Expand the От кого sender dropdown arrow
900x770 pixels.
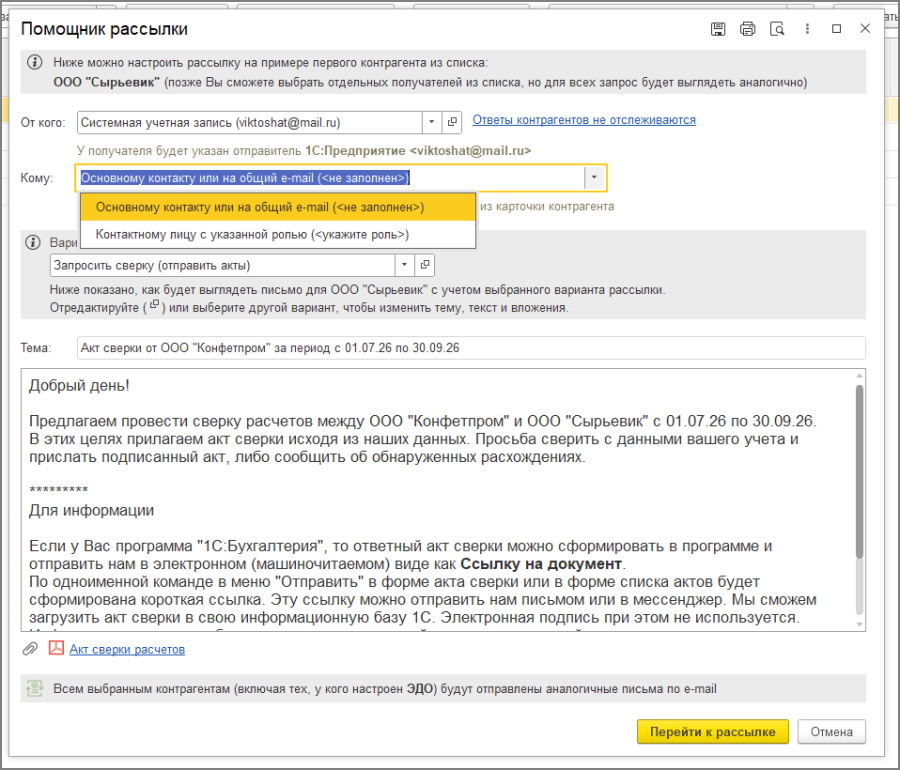pyautogui.click(x=432, y=122)
